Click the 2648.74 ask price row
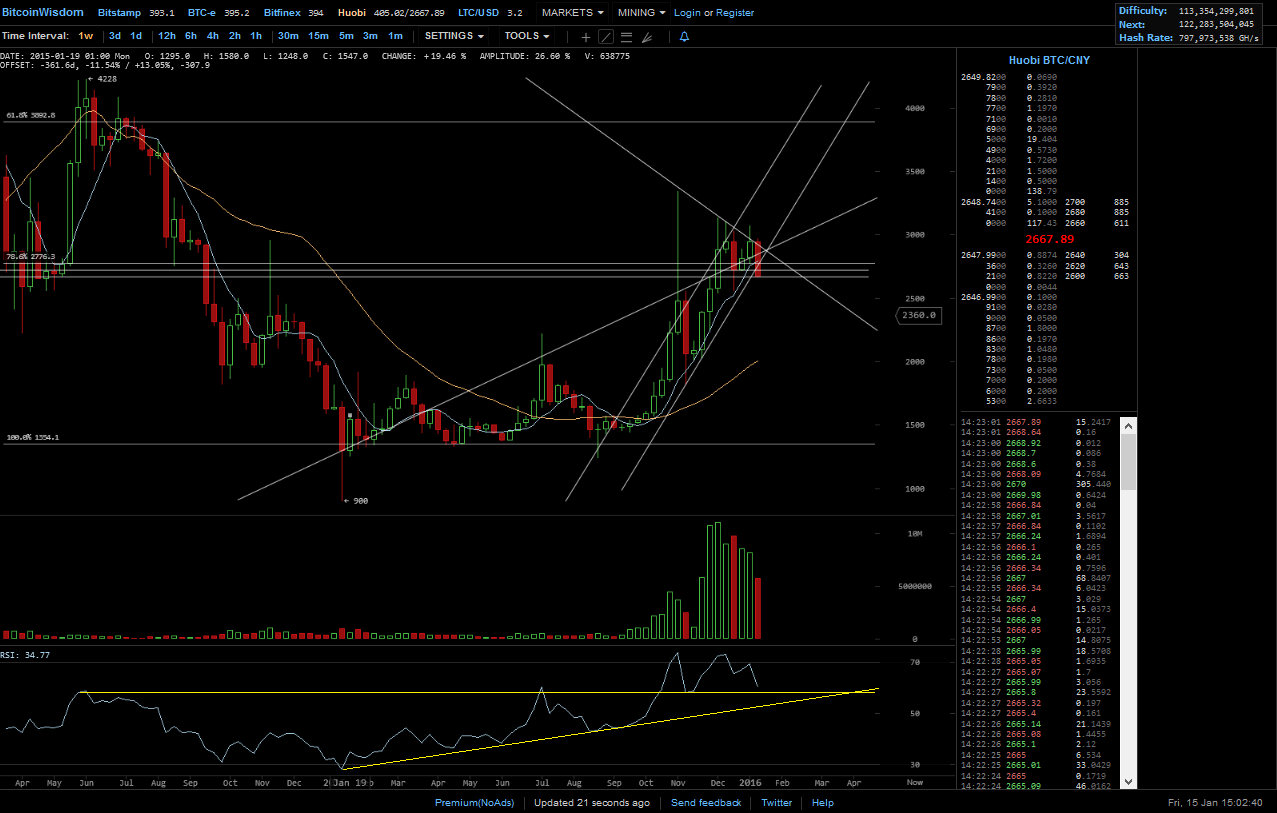Viewport: 1277px width, 813px height. click(1047, 201)
